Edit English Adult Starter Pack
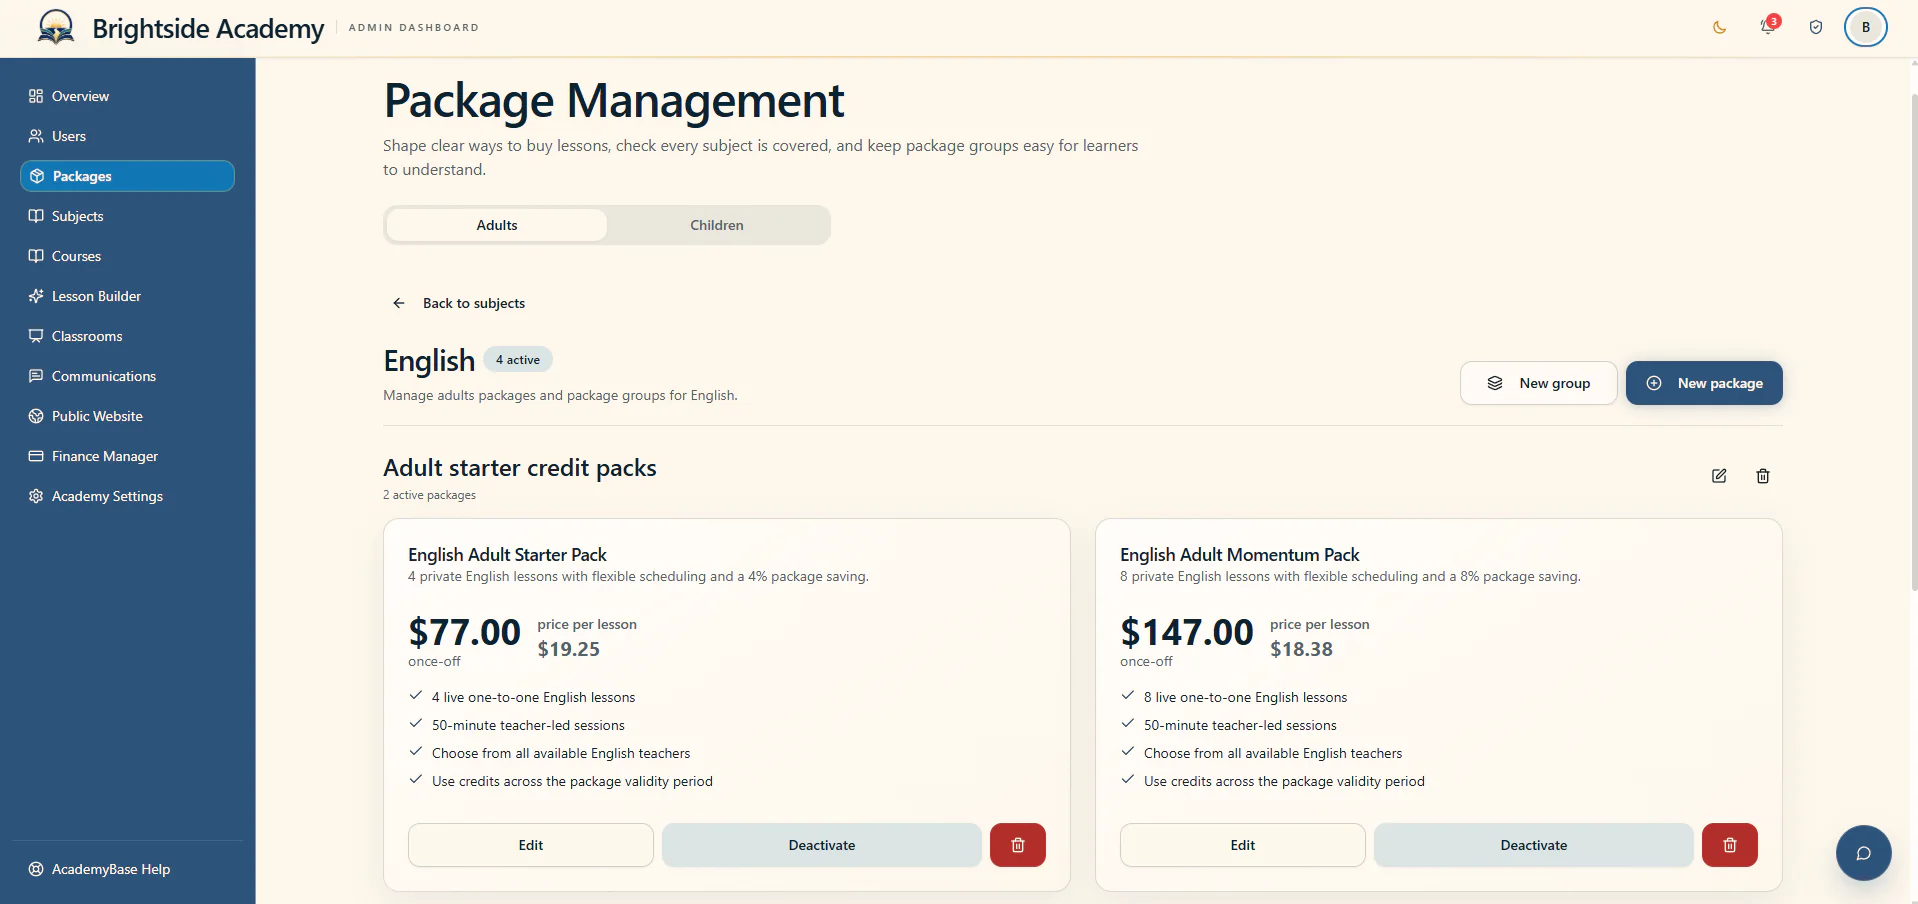1918x904 pixels. (x=531, y=845)
